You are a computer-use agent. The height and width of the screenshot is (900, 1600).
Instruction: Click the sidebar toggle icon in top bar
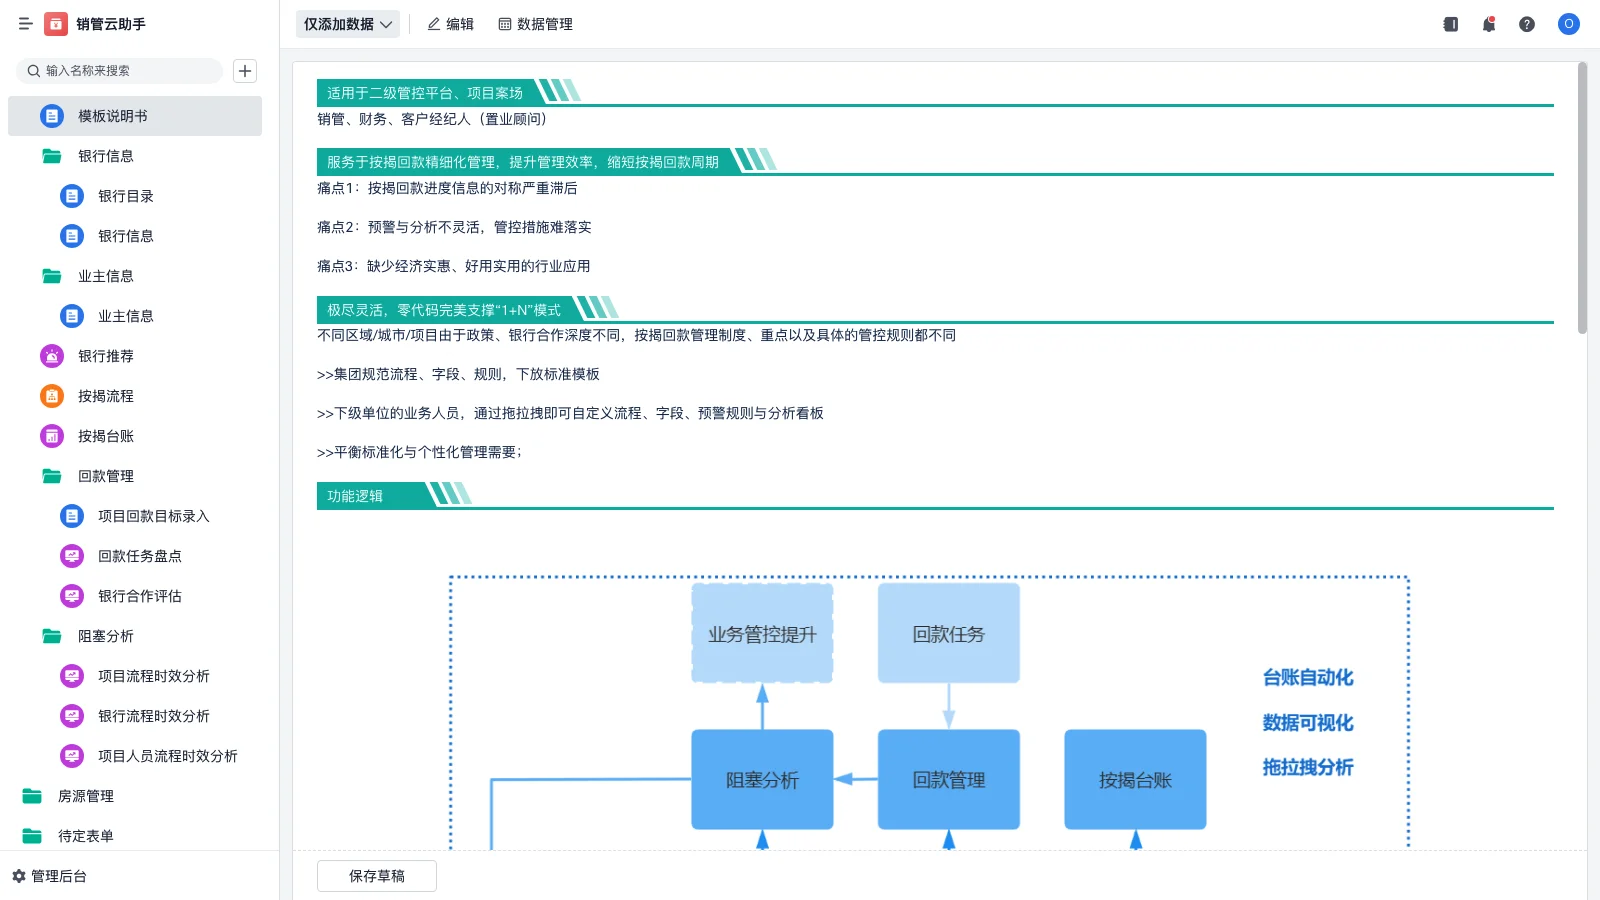(x=25, y=24)
